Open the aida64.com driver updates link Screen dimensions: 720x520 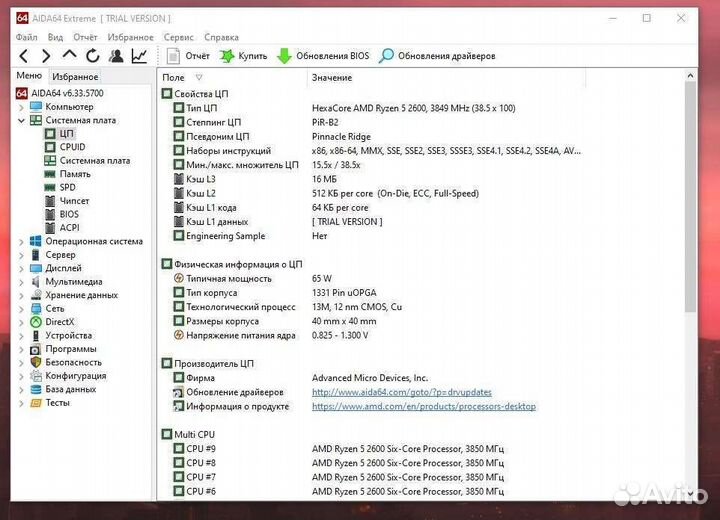402,393
